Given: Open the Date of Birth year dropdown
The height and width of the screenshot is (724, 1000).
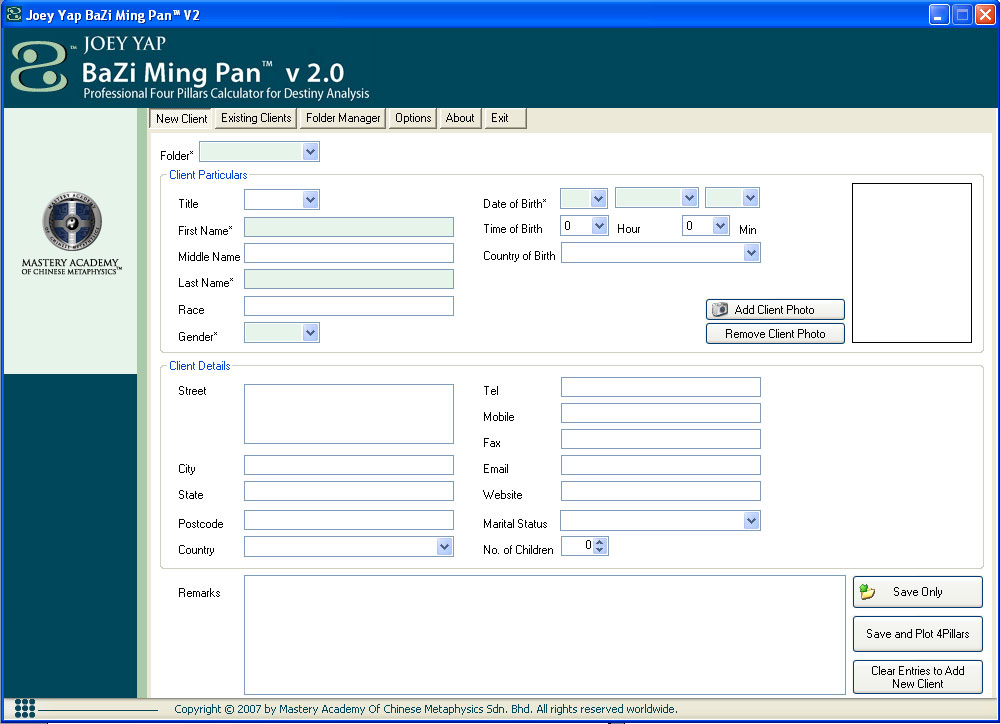Looking at the screenshot, I should point(750,198).
